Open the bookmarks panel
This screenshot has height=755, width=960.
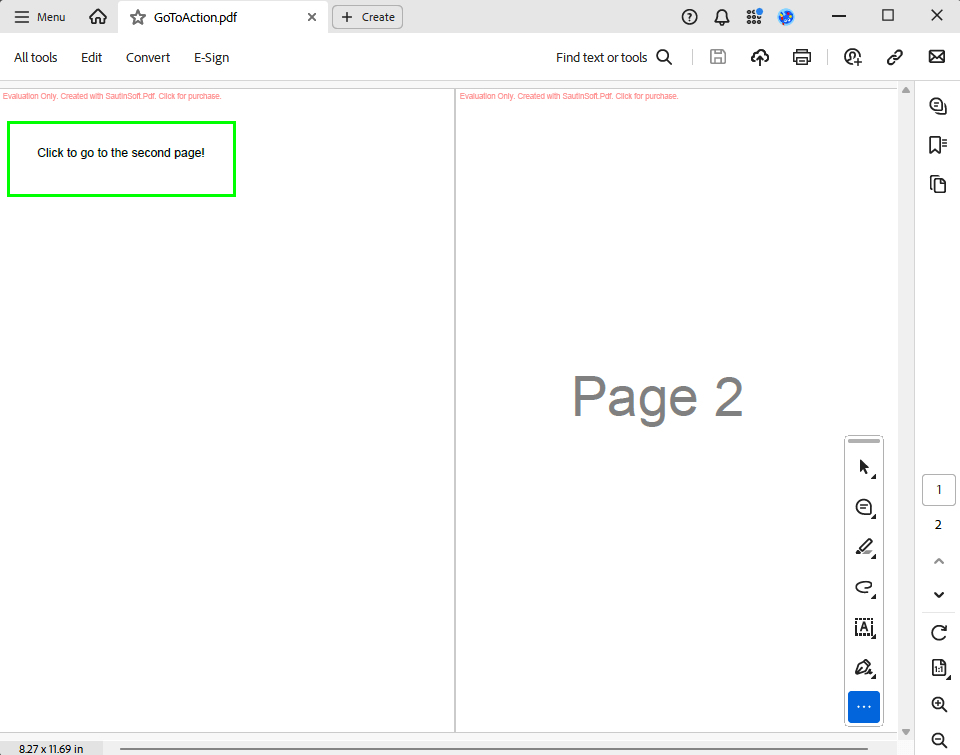pos(937,145)
